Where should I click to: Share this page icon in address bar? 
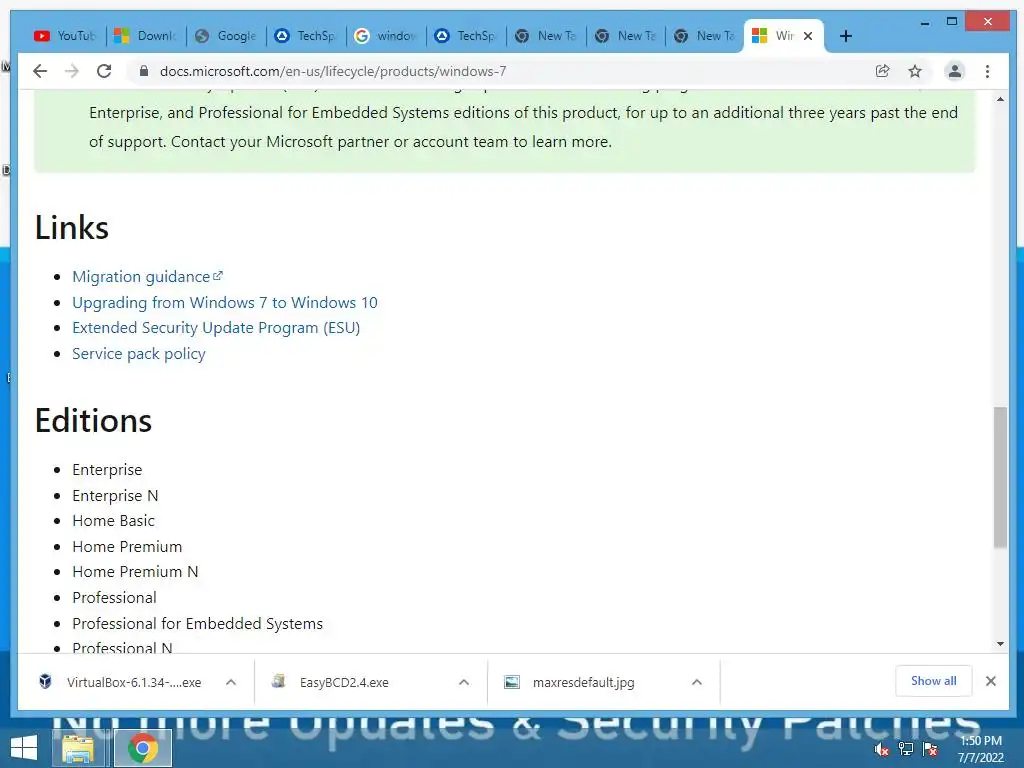point(882,71)
